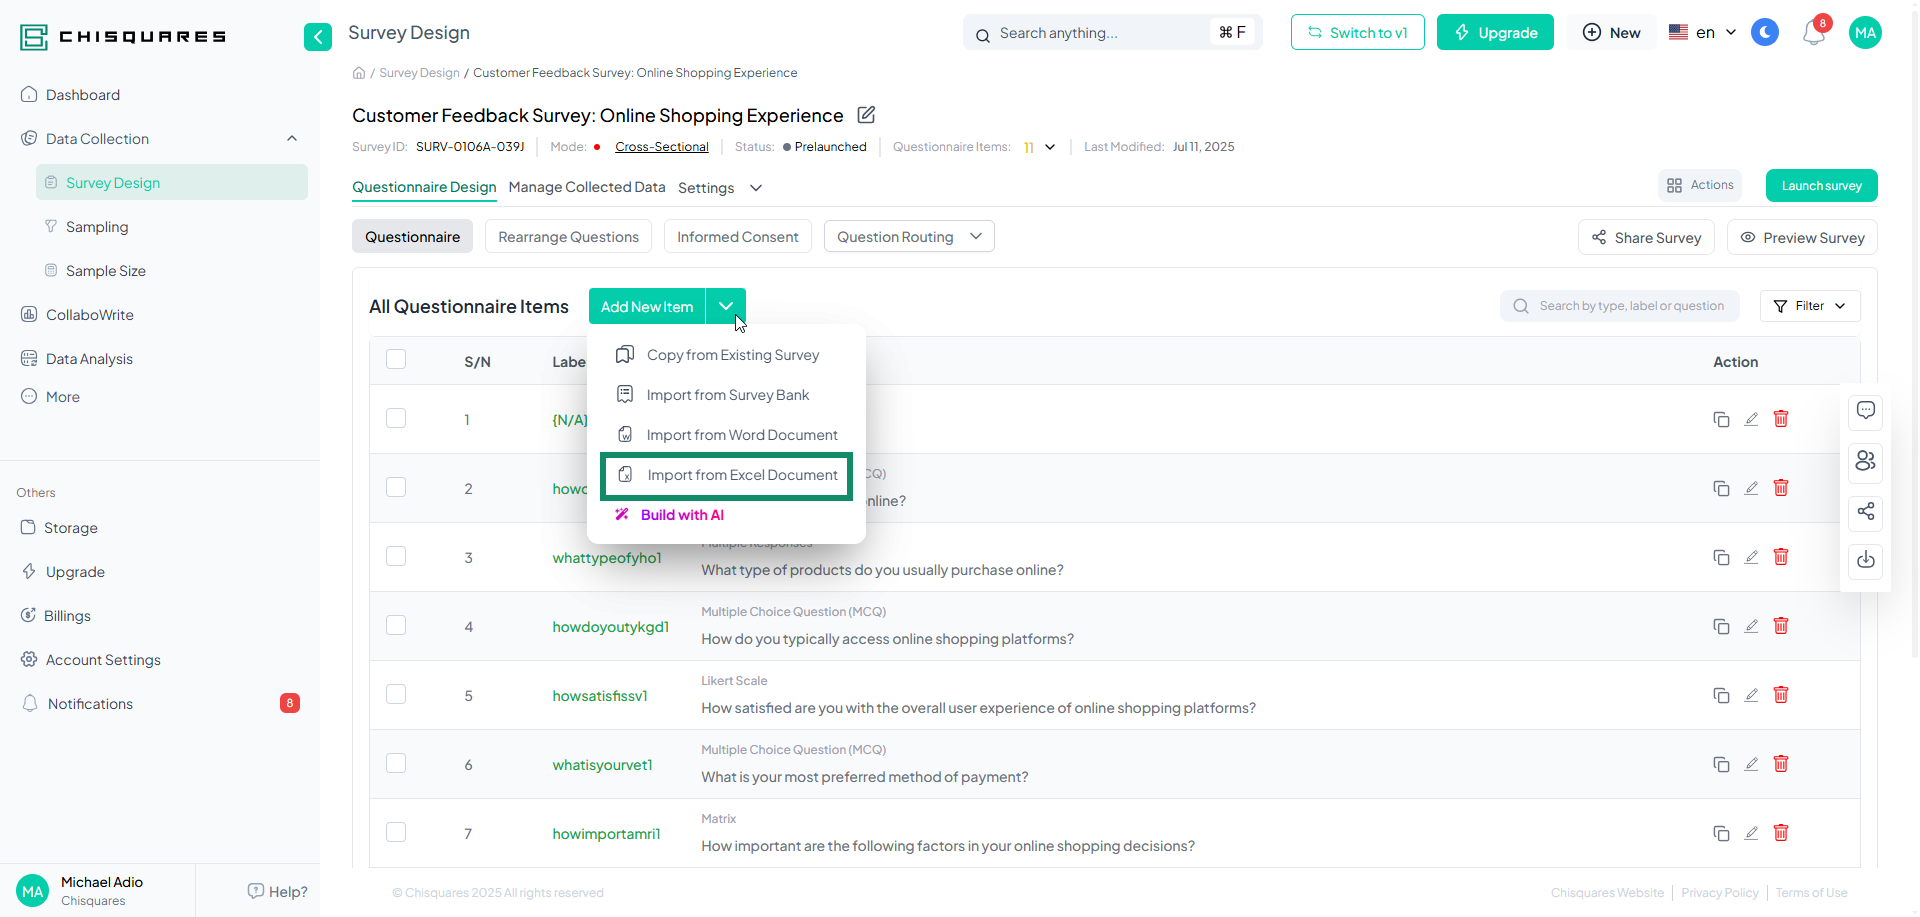1920x917 pixels.
Task: Collapse sidebar using green arrow button
Action: click(317, 37)
